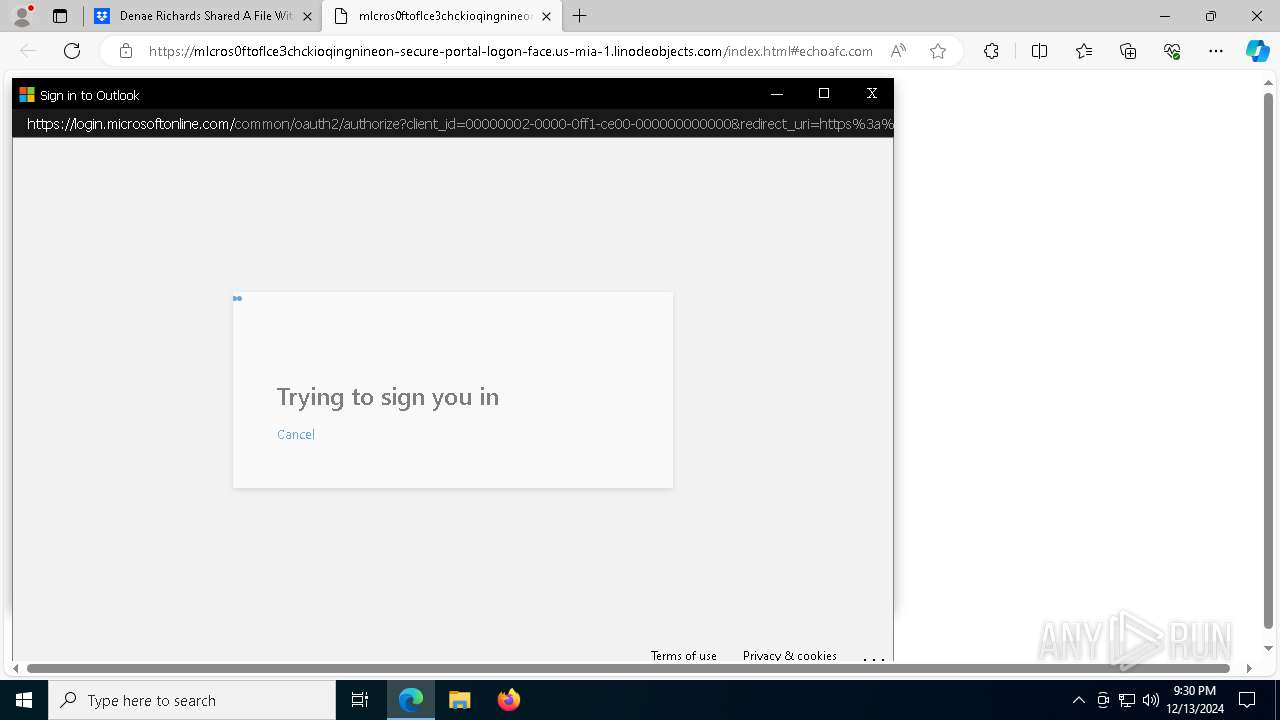View site information lock icon

125,51
